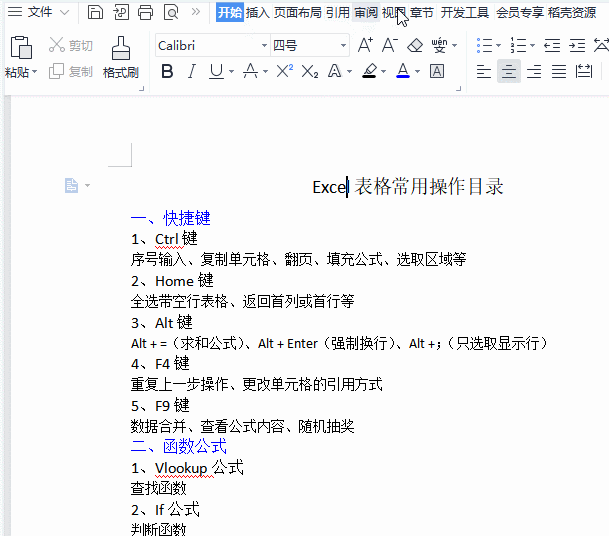Click the heading 二、函数公式
Viewport: 609px width, 536px height.
pos(179,446)
